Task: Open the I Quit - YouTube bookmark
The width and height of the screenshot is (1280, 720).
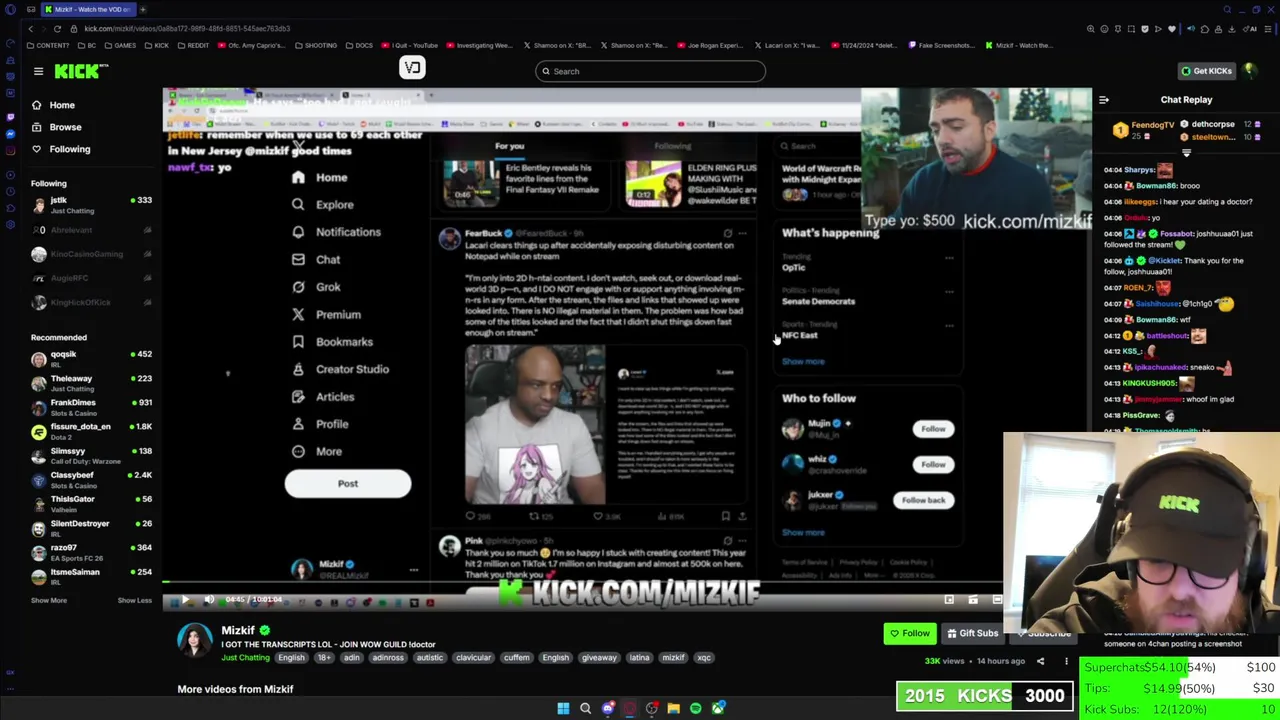Action: (409, 45)
